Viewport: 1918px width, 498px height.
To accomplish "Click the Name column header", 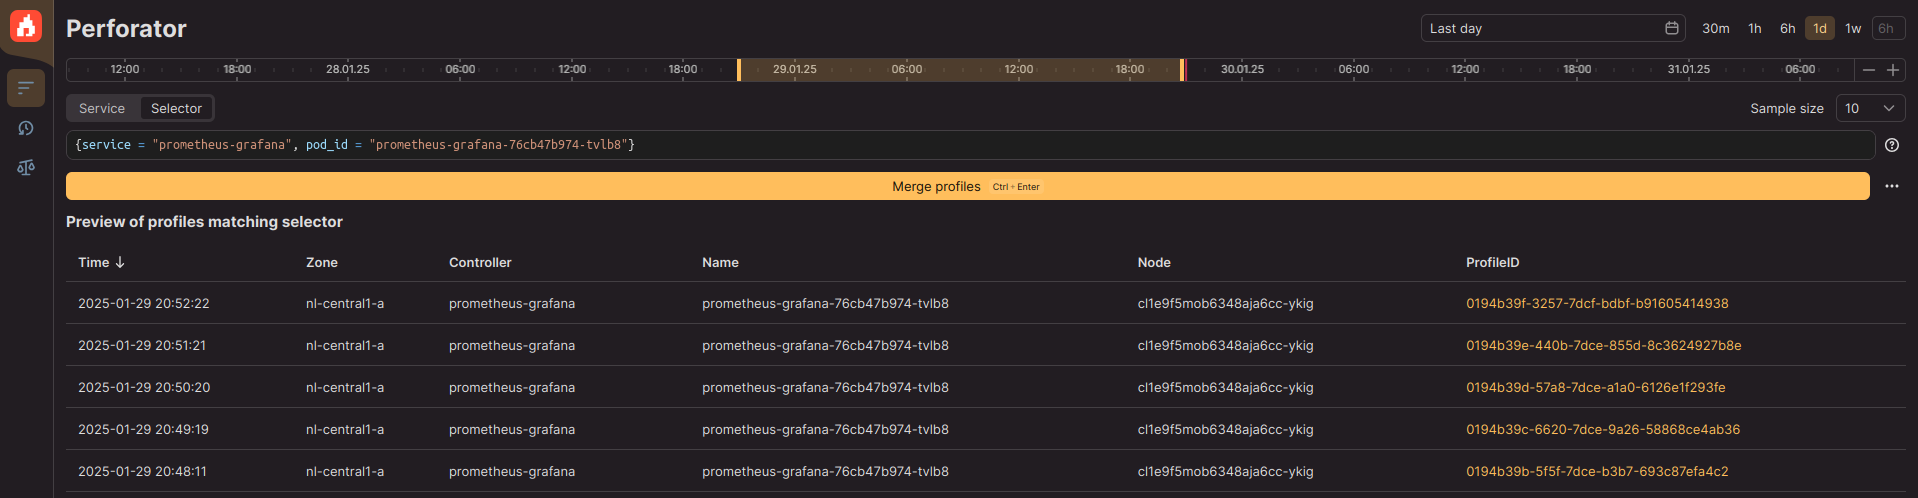I will [x=720, y=262].
